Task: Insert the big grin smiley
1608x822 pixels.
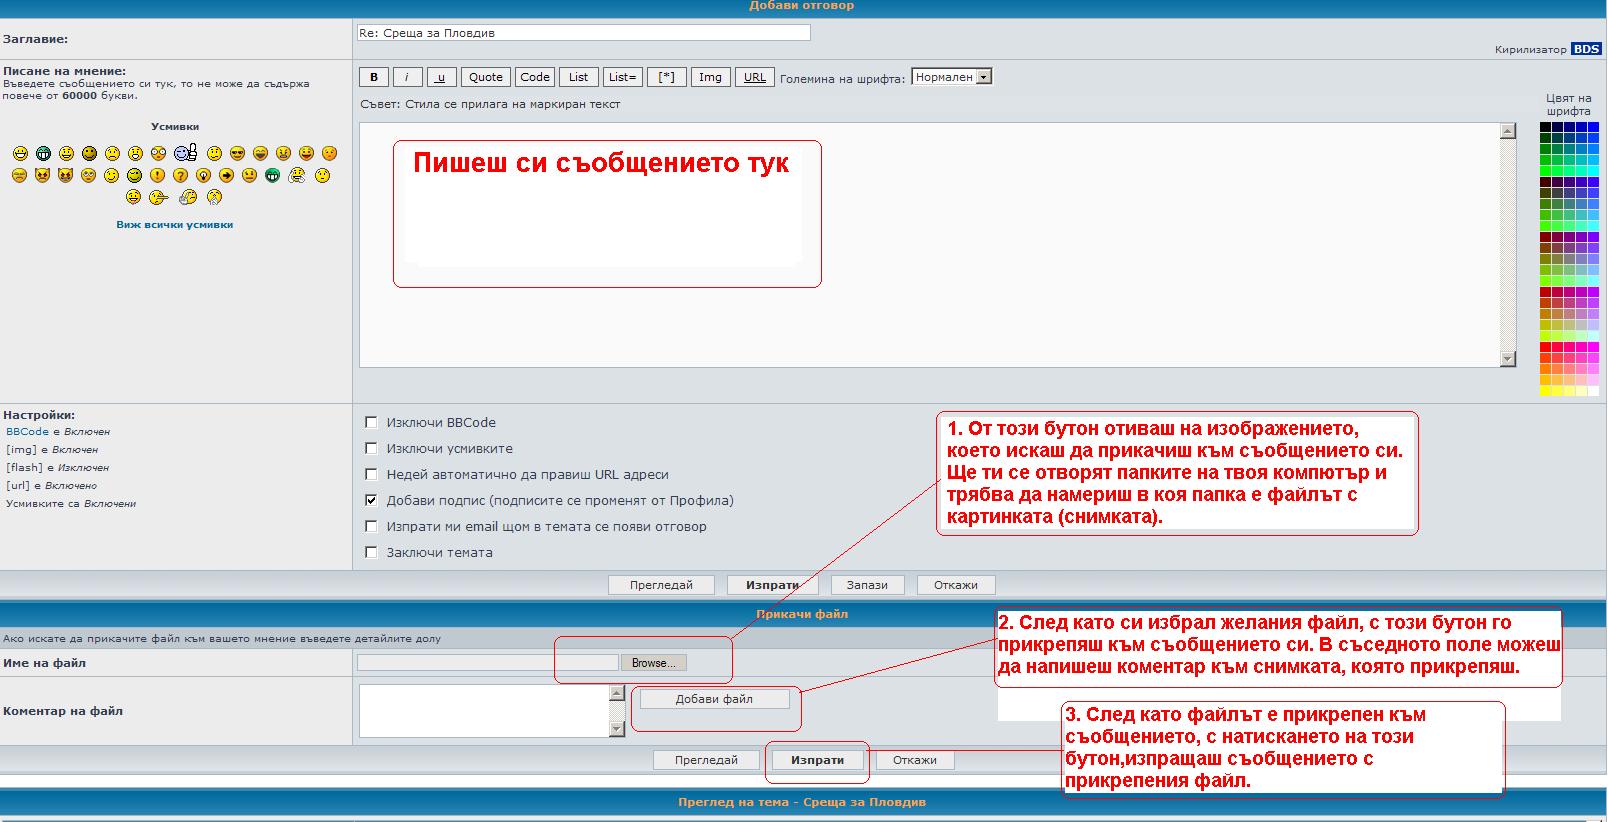Action: [20, 153]
